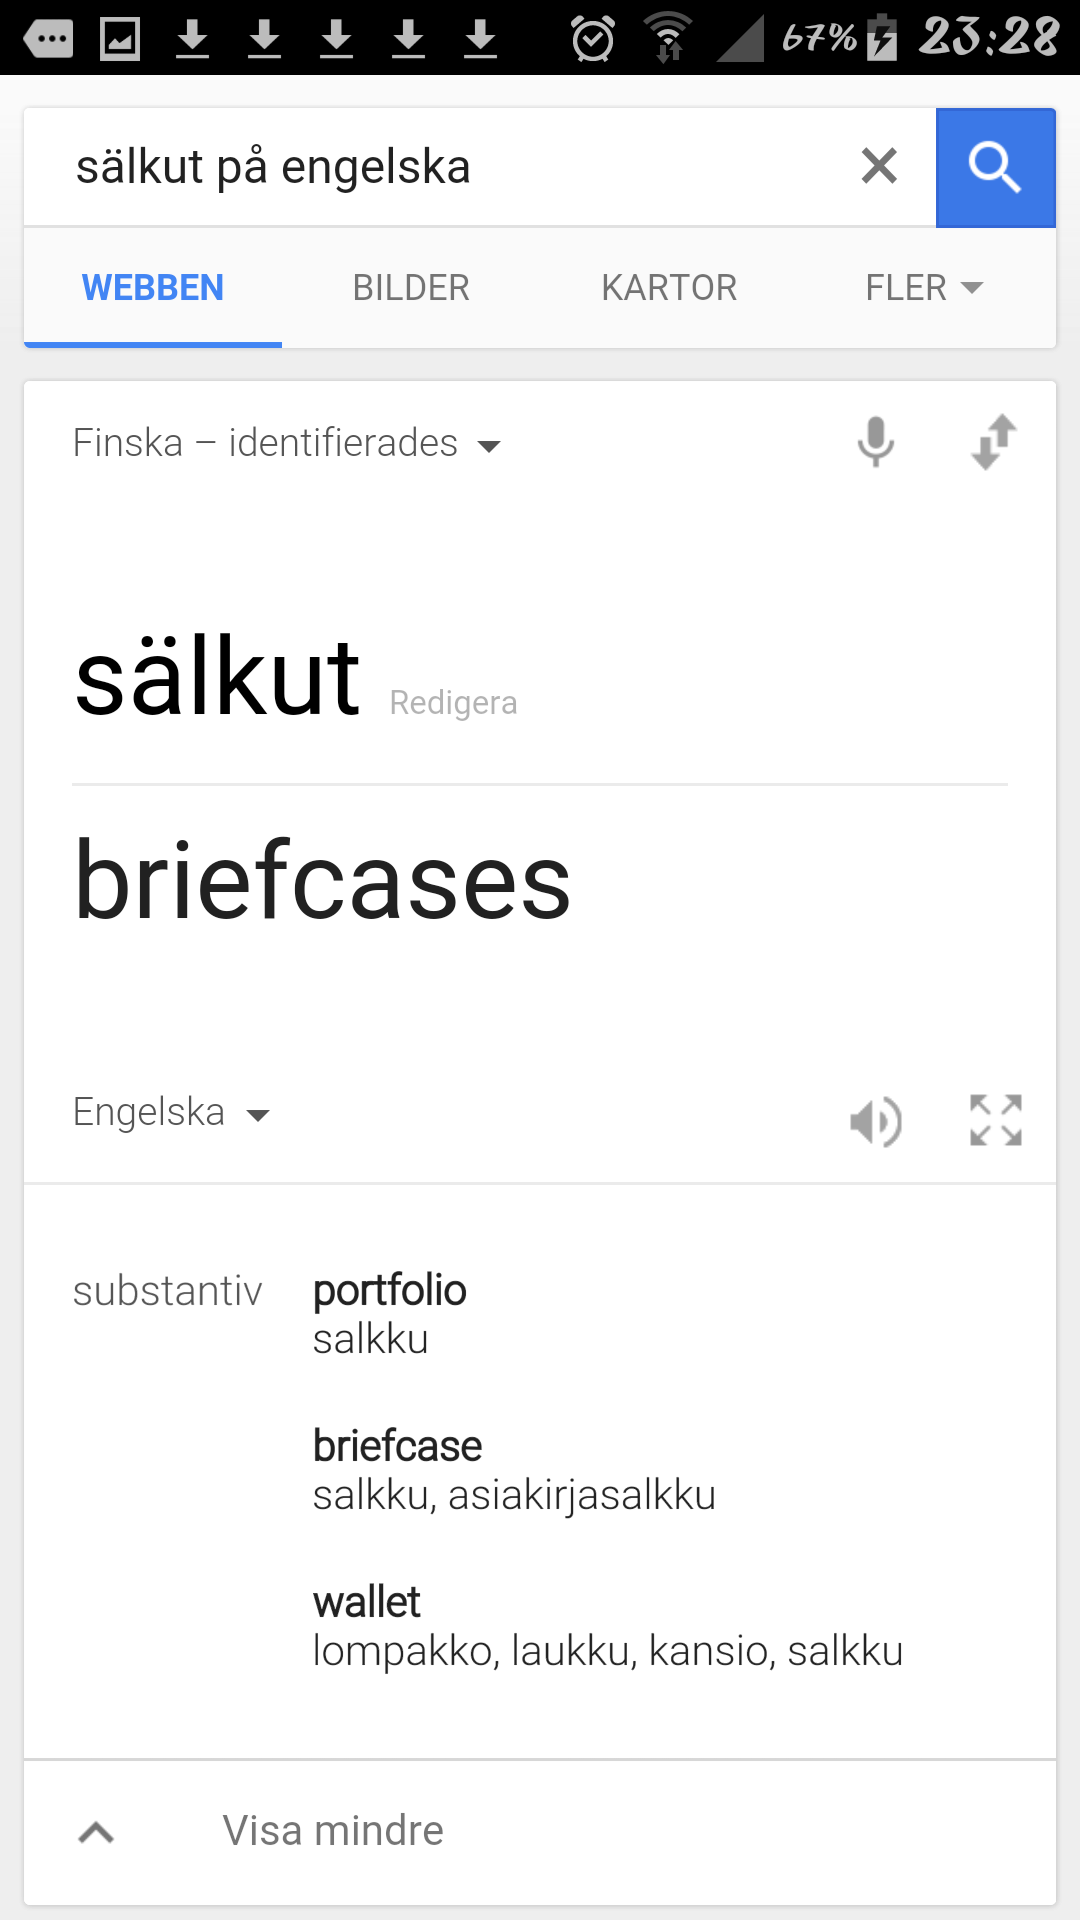
Task: Tap the blue search magnifier button
Action: tap(995, 167)
